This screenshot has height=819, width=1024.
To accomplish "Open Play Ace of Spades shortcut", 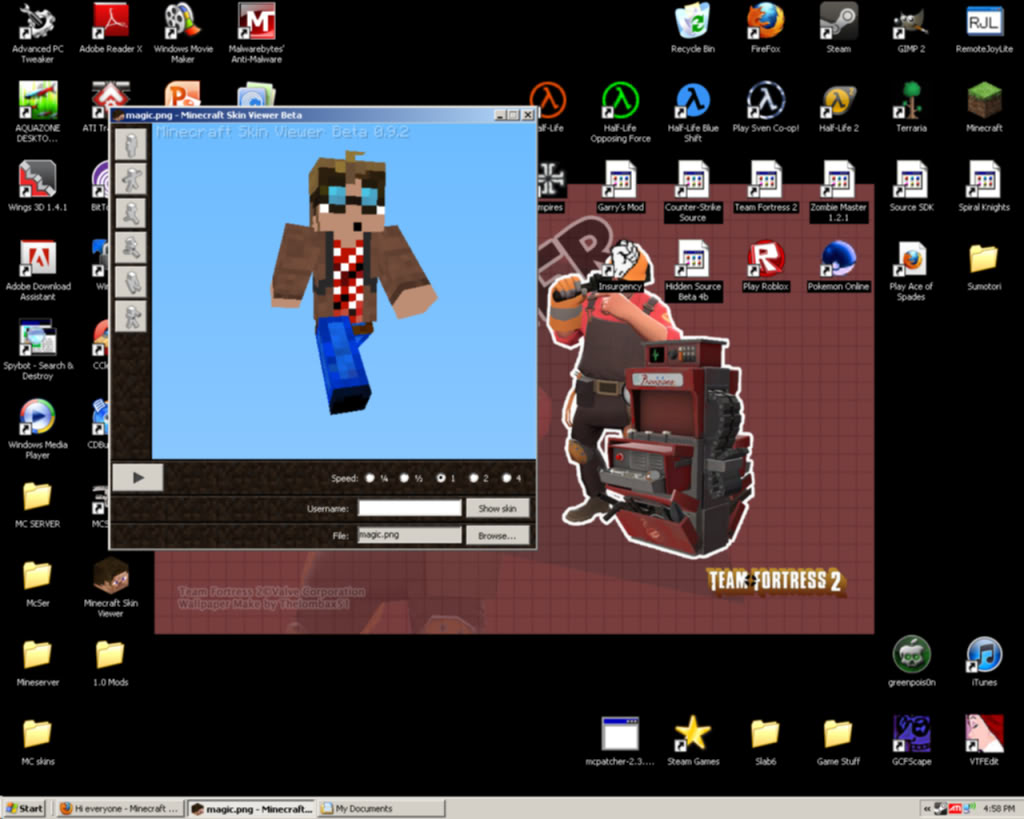I will [911, 270].
